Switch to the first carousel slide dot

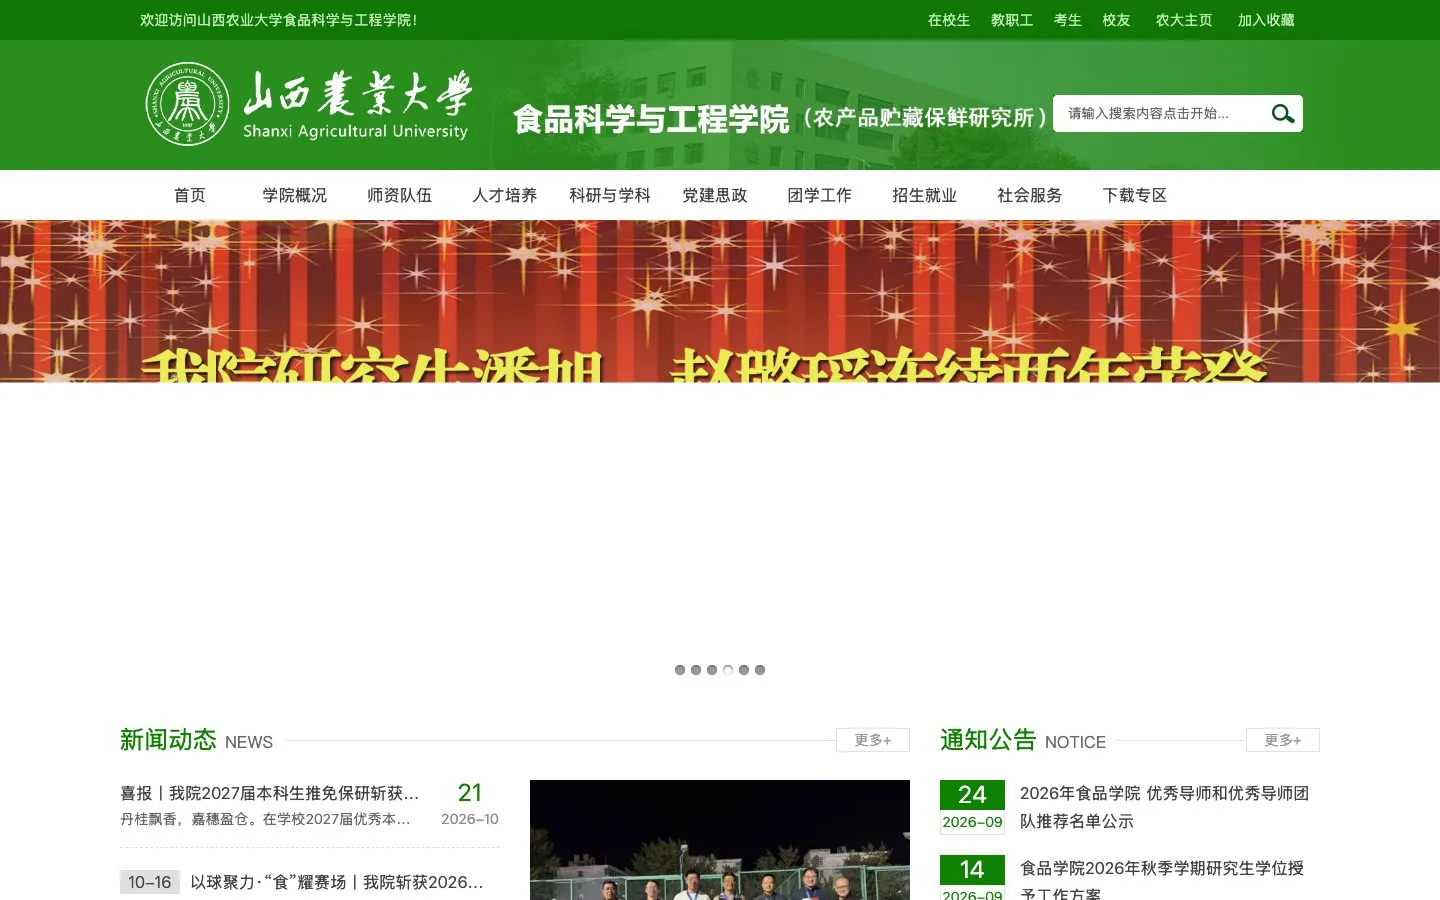pos(680,670)
